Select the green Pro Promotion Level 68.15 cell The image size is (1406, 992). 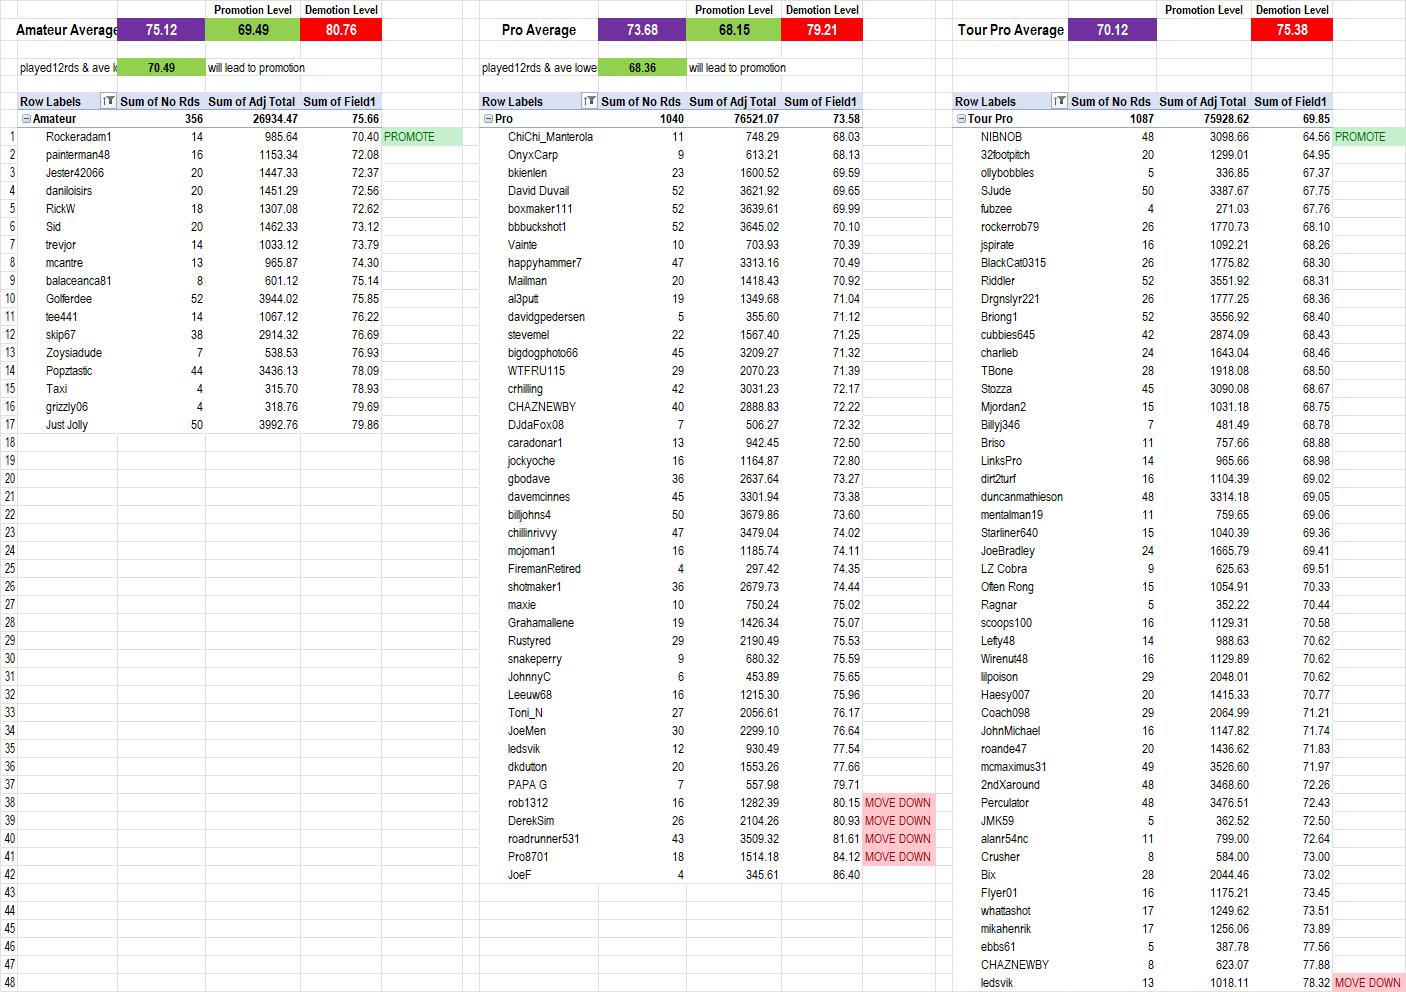coord(734,30)
